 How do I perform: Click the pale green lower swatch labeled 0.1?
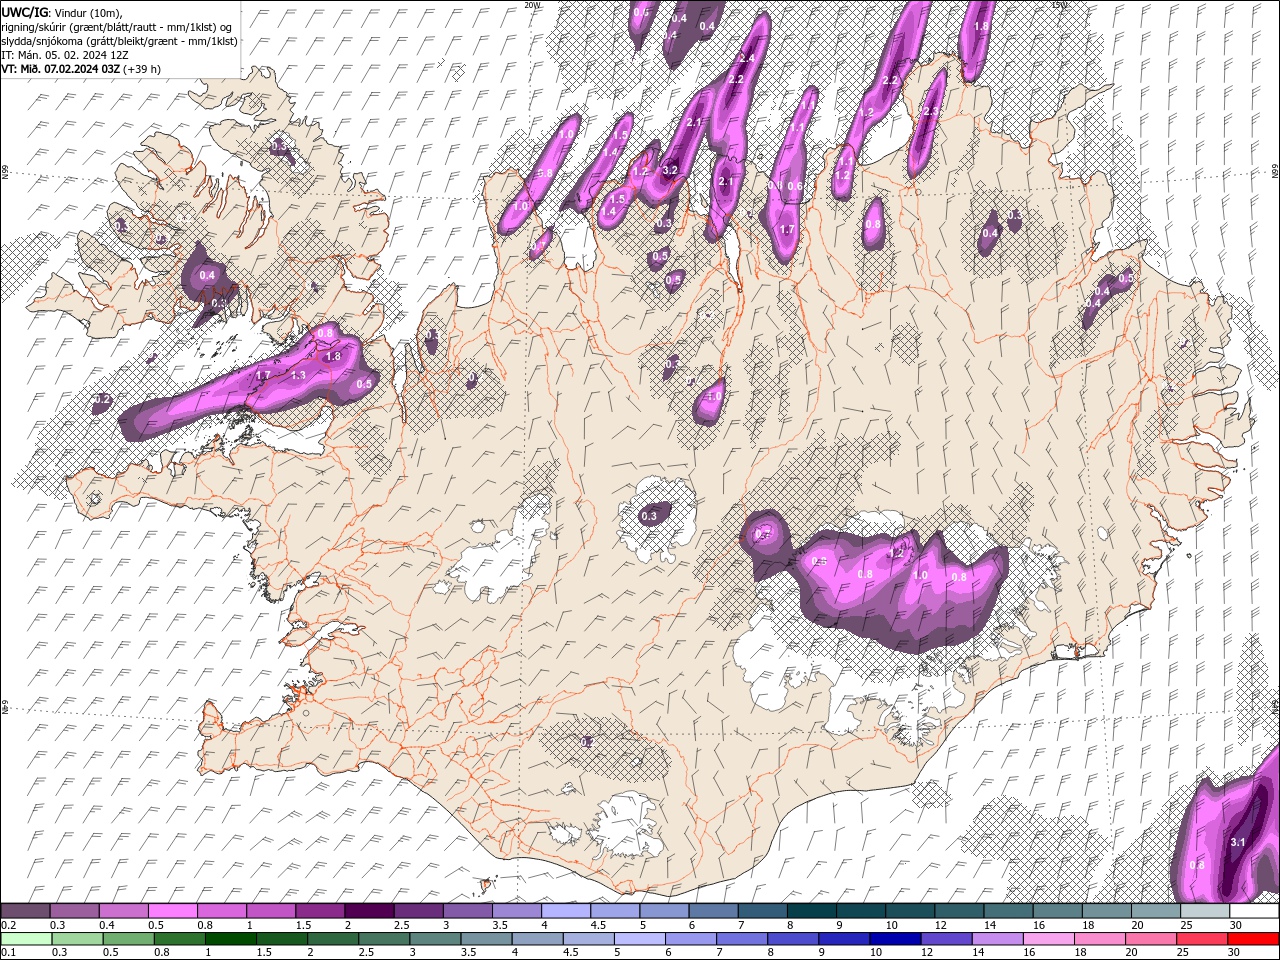(25, 938)
